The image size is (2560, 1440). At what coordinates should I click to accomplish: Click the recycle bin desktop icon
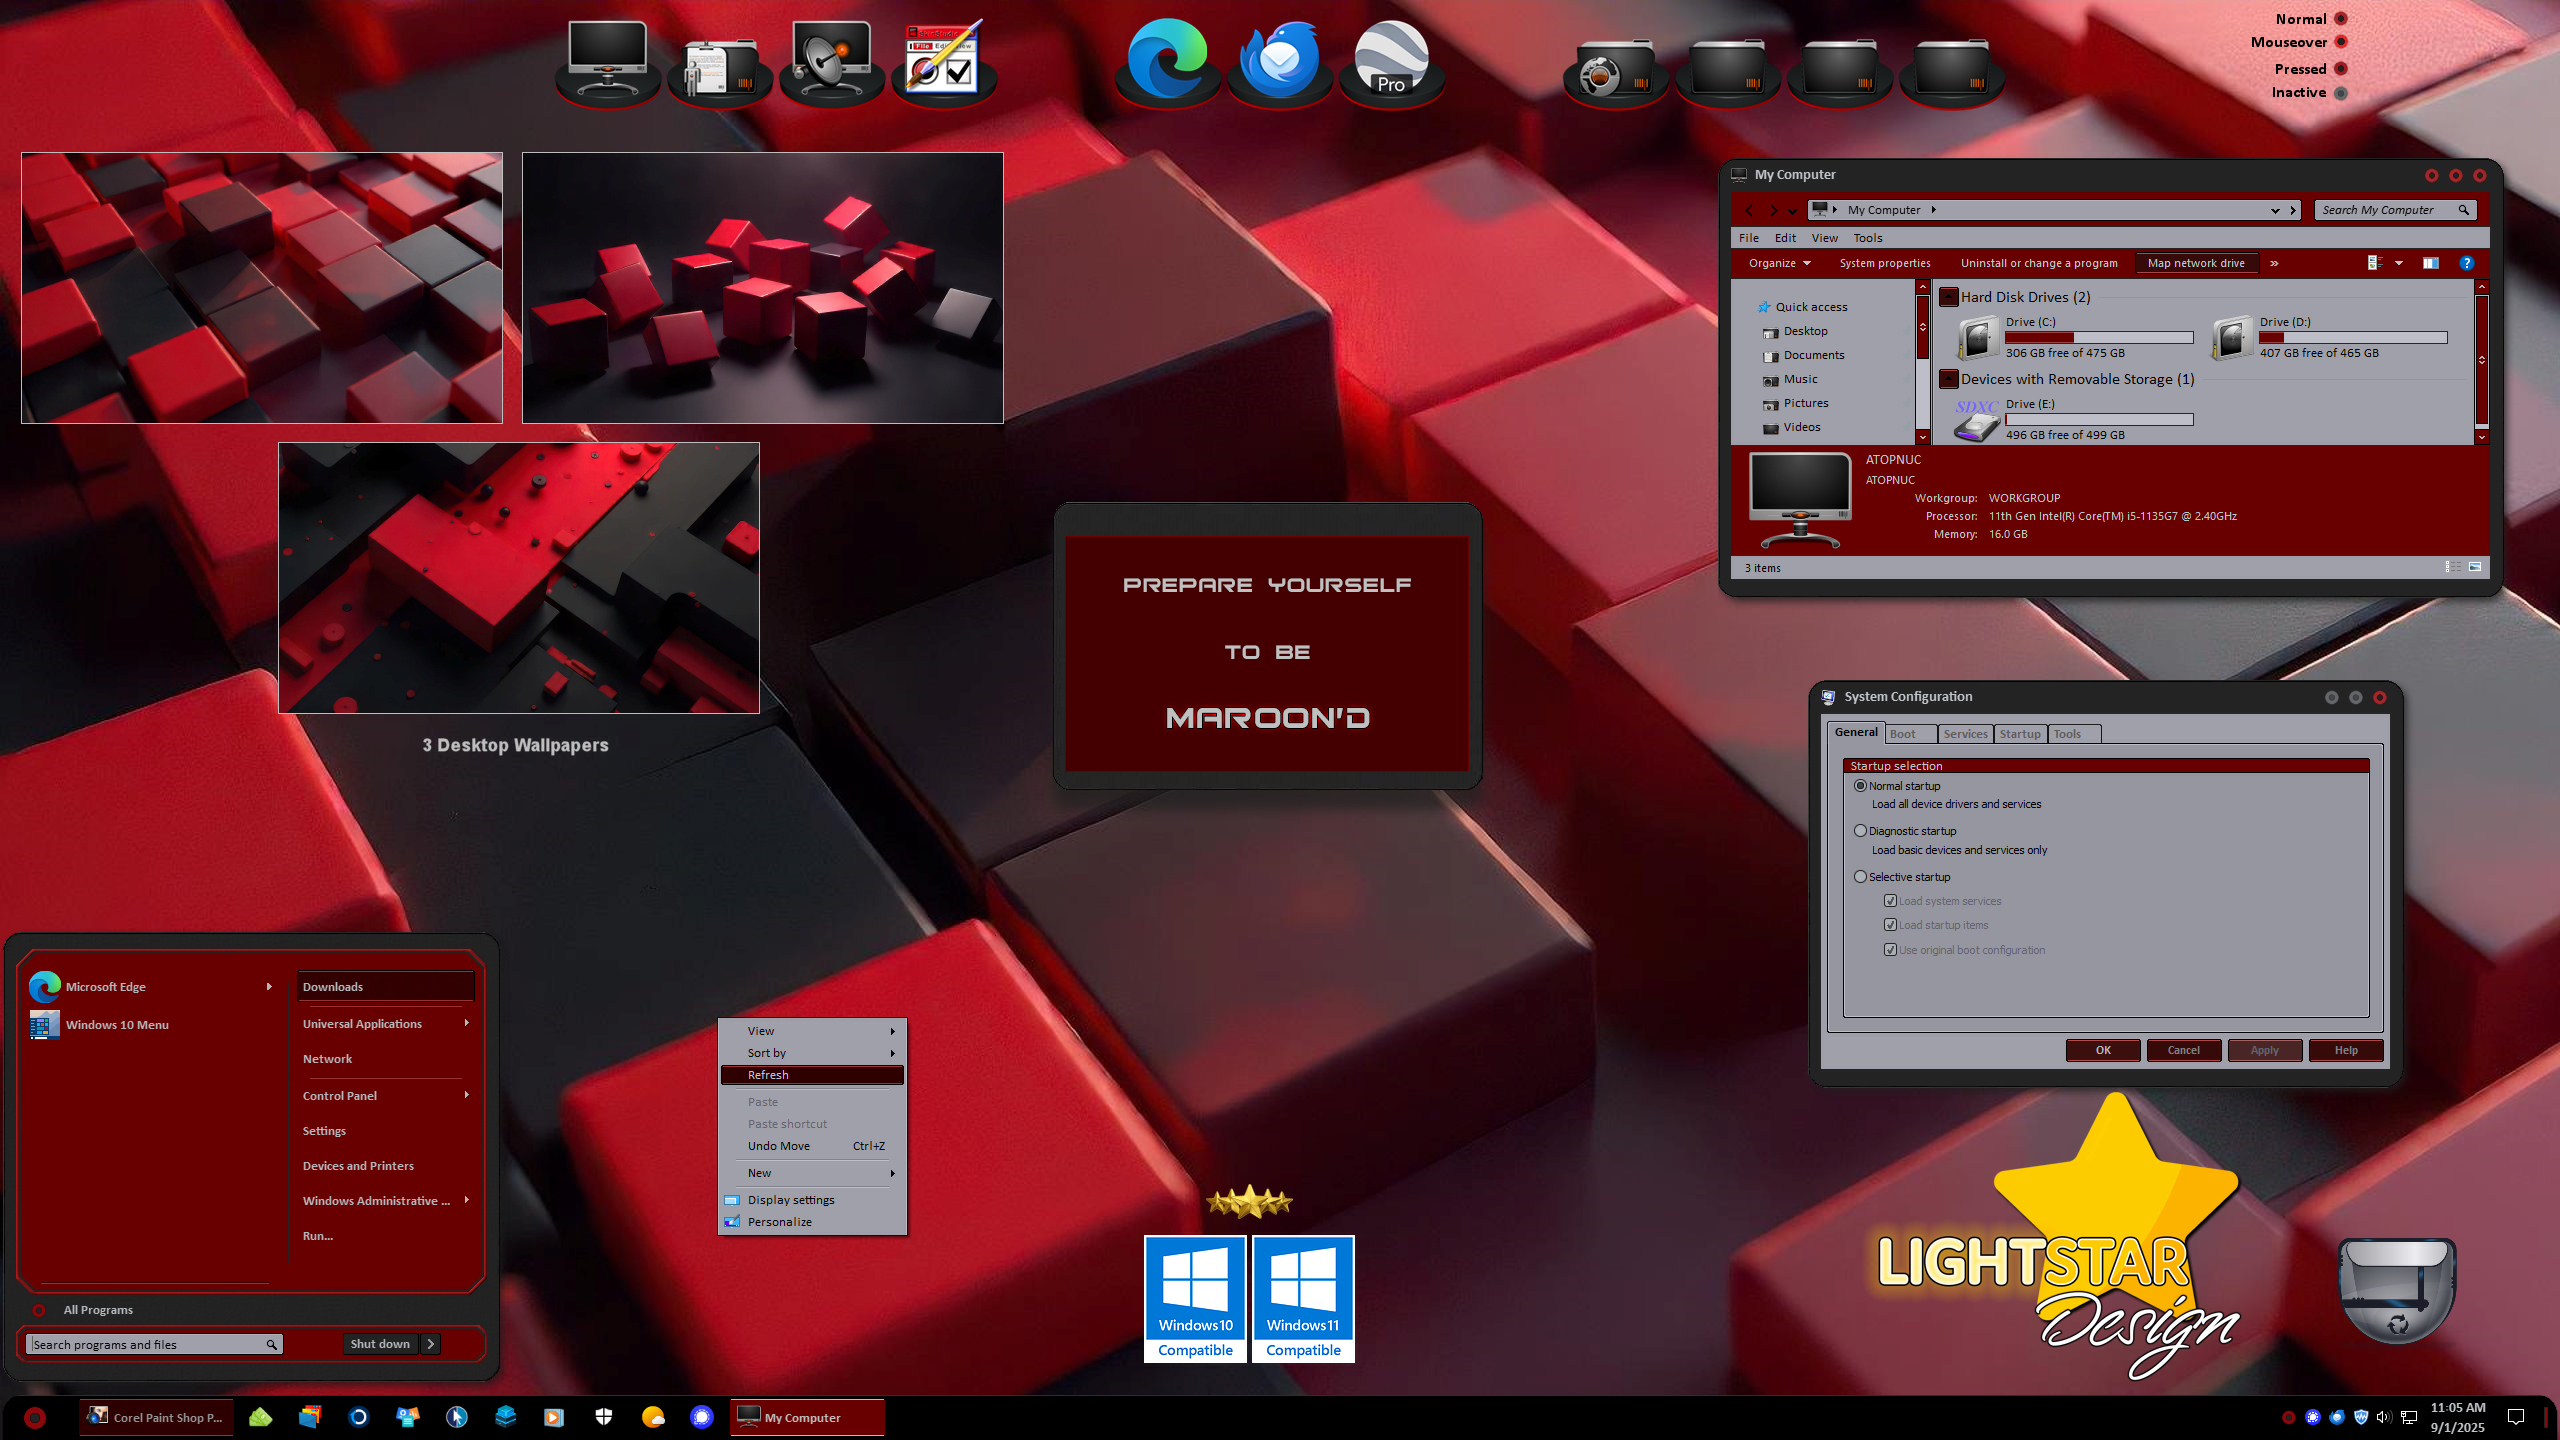[2397, 1290]
